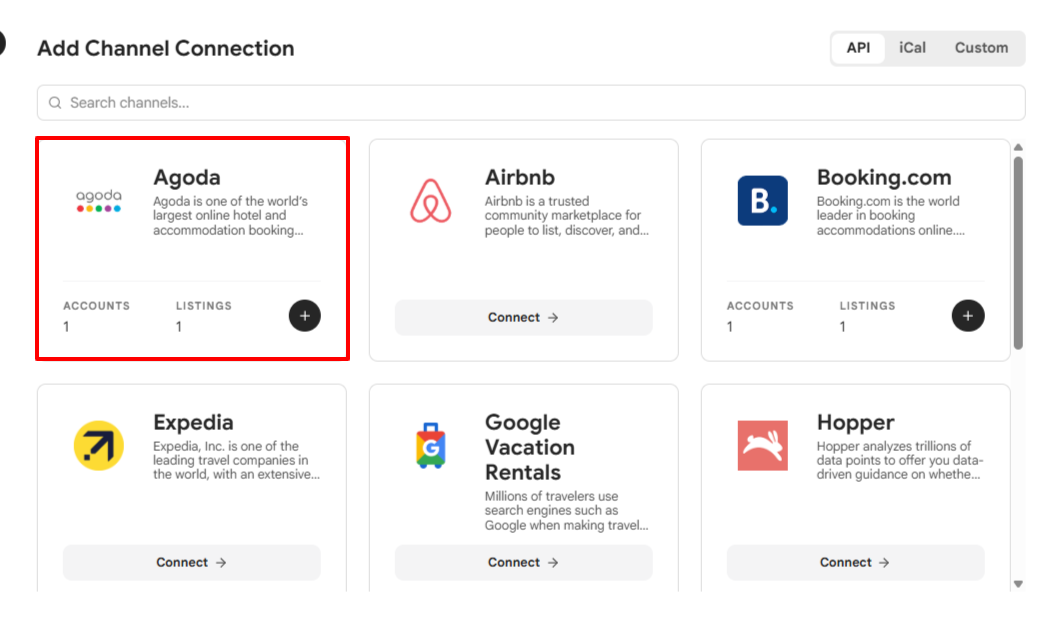Click the scrollbar up arrow
1058x619 pixels.
pyautogui.click(x=1018, y=147)
